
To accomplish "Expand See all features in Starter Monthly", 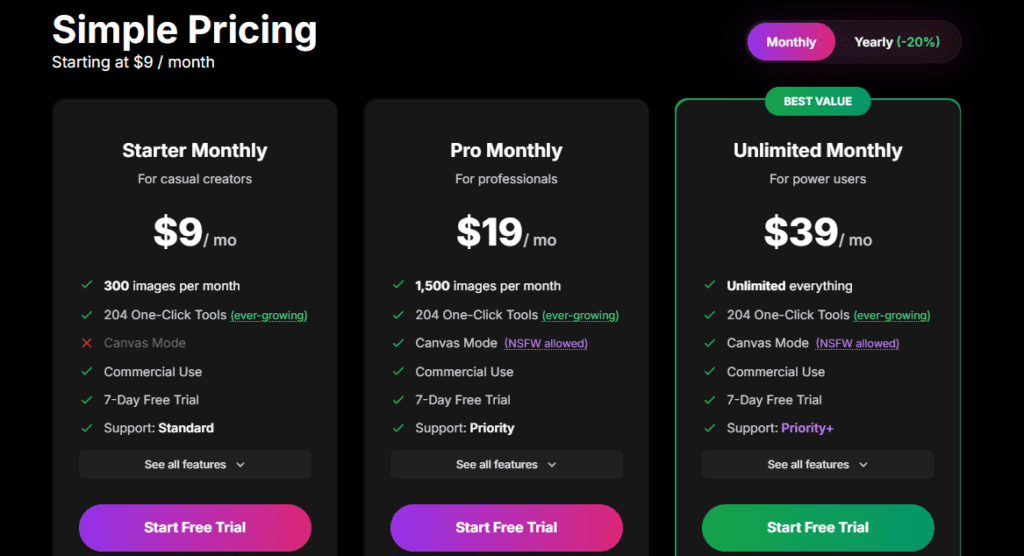I will click(x=195, y=464).
